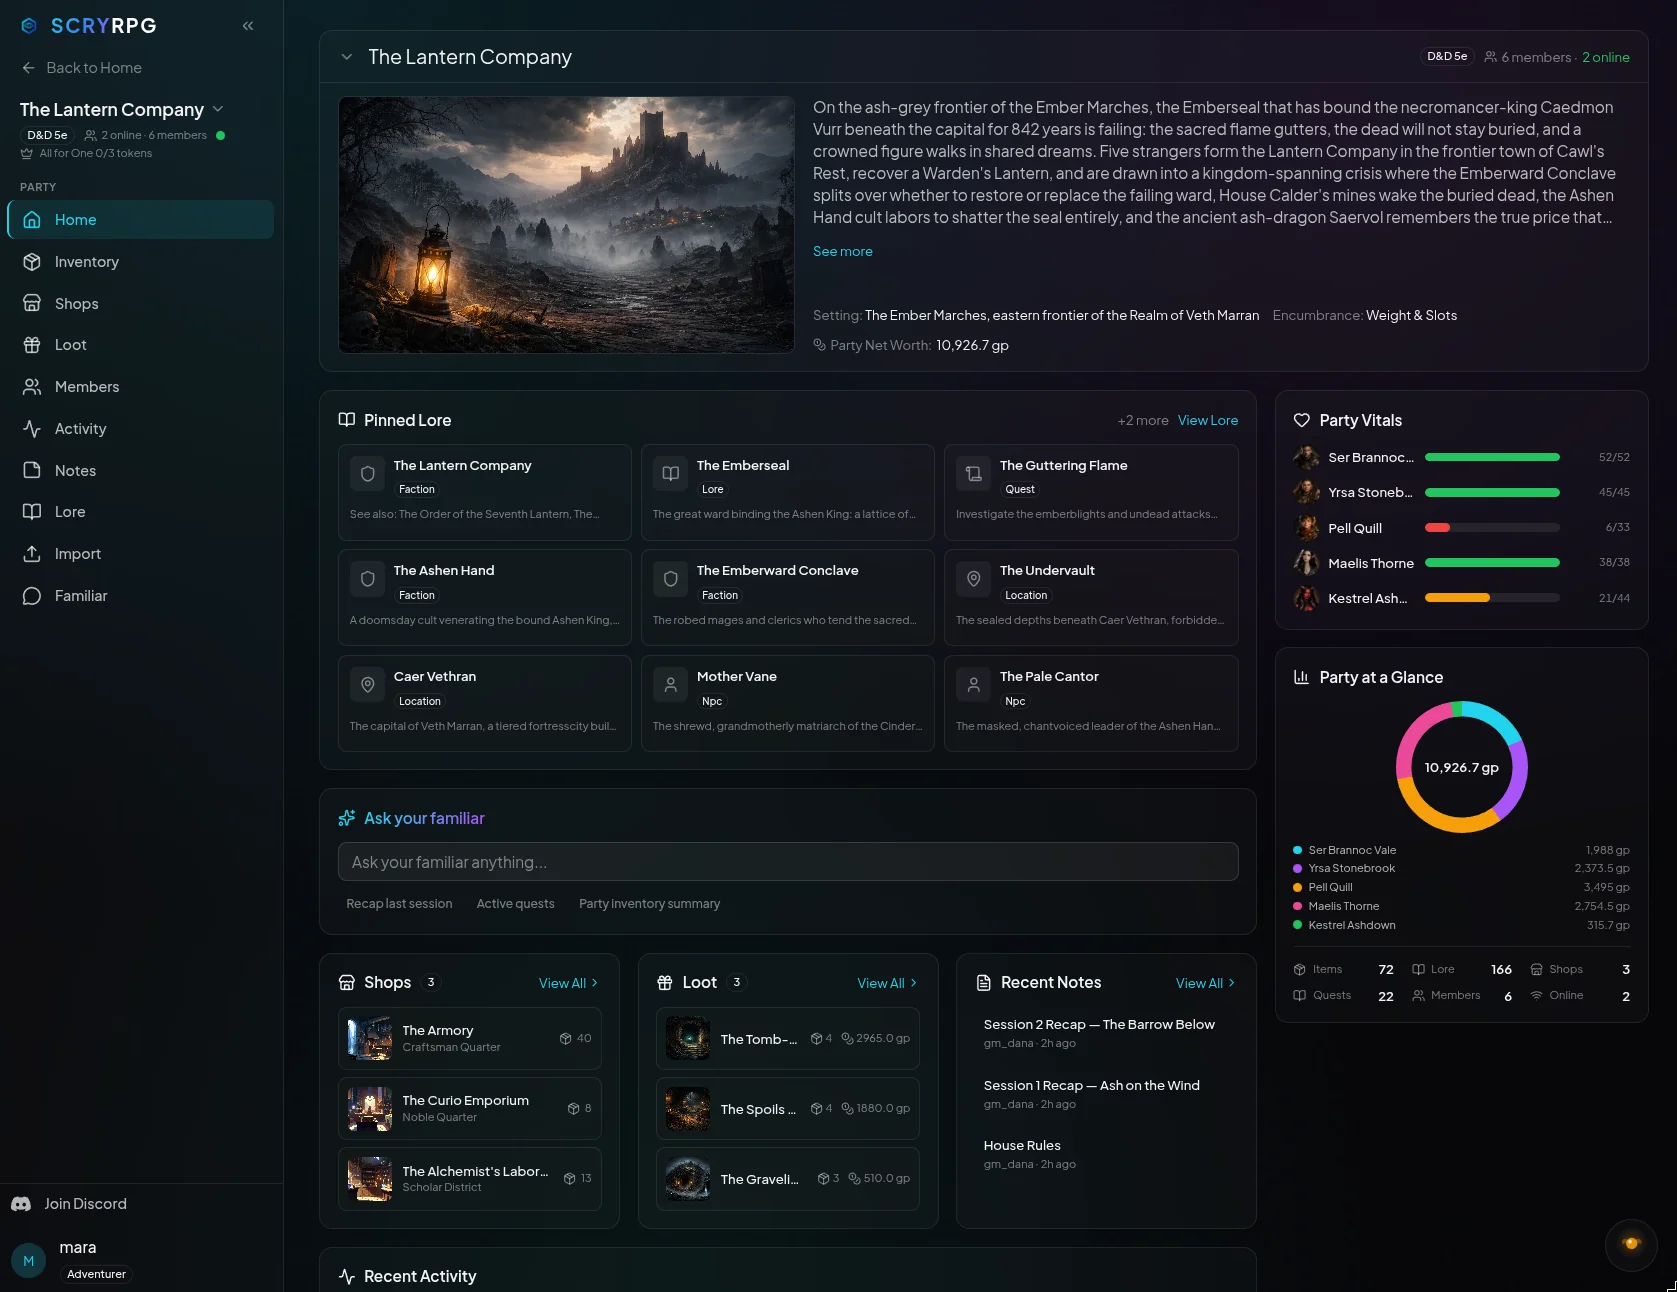
Task: Click the Discord icon at sidebar bottom
Action: pos(21,1204)
